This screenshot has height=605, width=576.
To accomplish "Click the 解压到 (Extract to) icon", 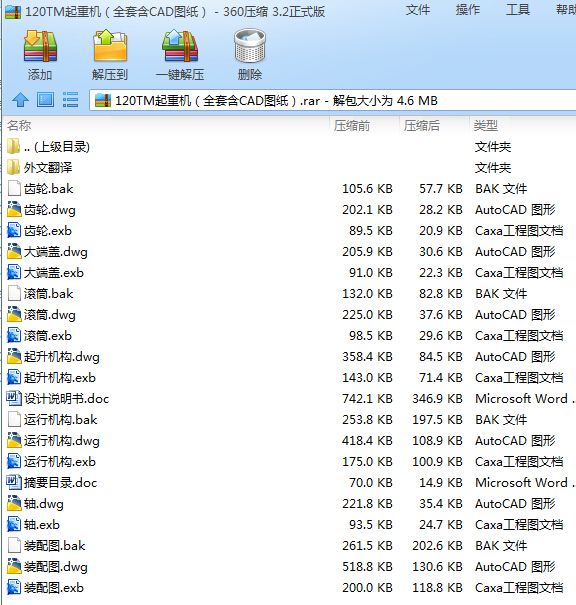I will coord(110,46).
